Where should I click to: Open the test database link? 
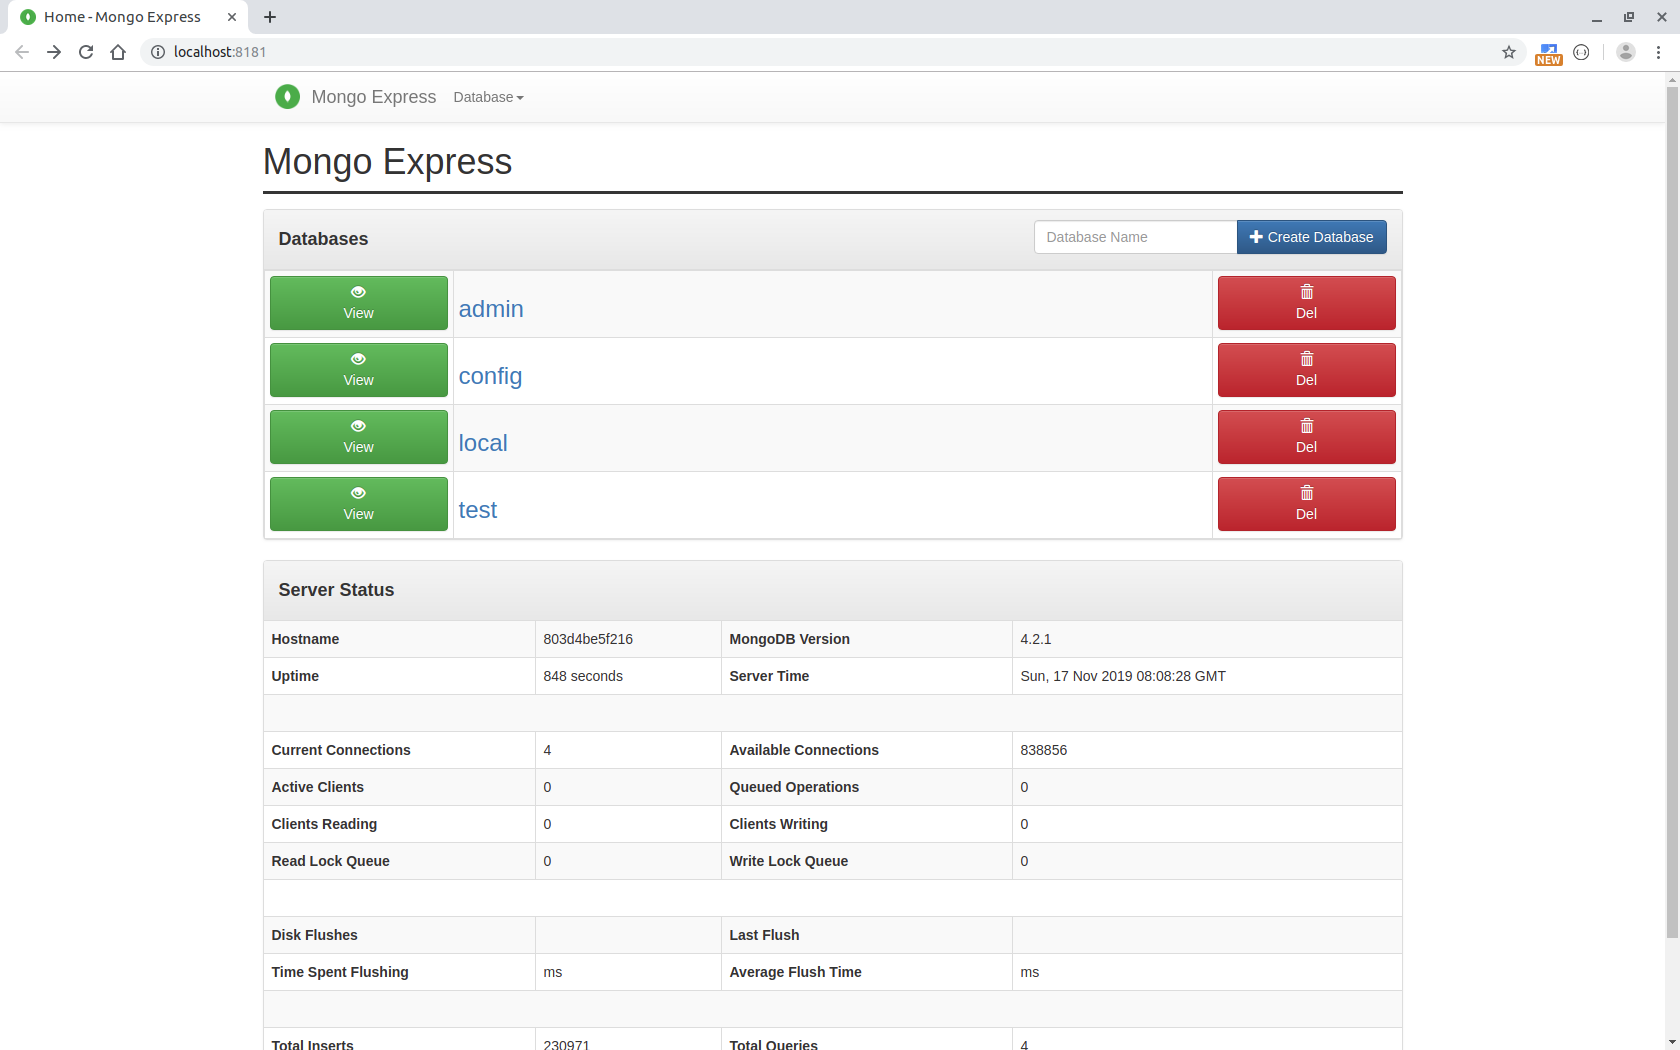coord(478,510)
